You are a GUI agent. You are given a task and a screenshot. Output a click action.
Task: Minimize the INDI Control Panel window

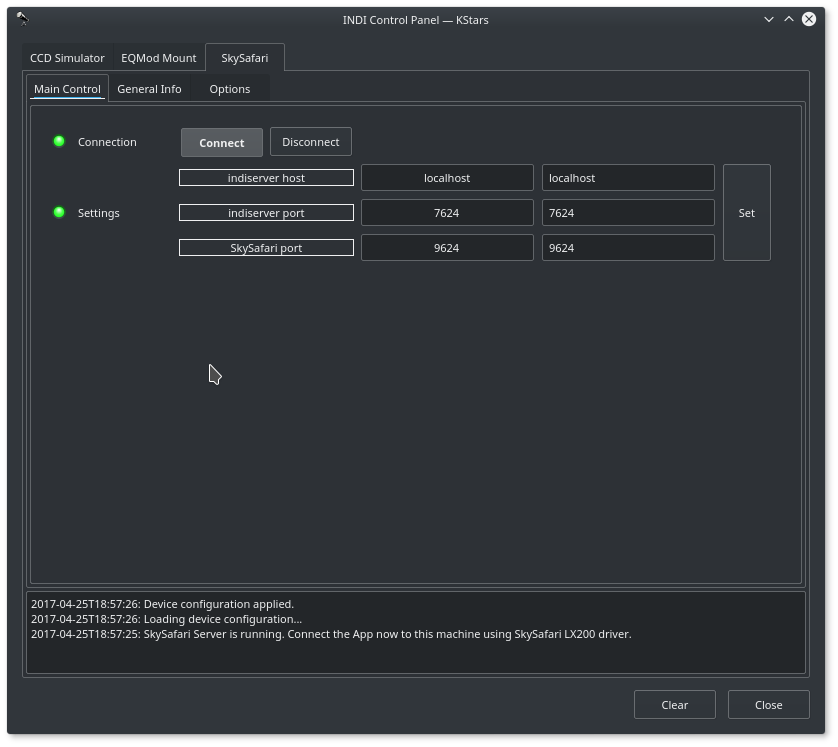769,19
